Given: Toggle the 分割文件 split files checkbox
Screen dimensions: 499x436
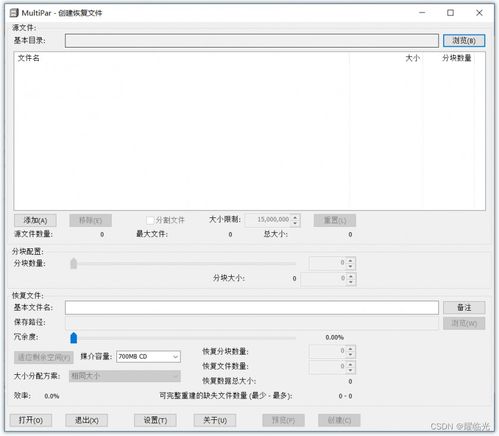Looking at the screenshot, I should 150,220.
